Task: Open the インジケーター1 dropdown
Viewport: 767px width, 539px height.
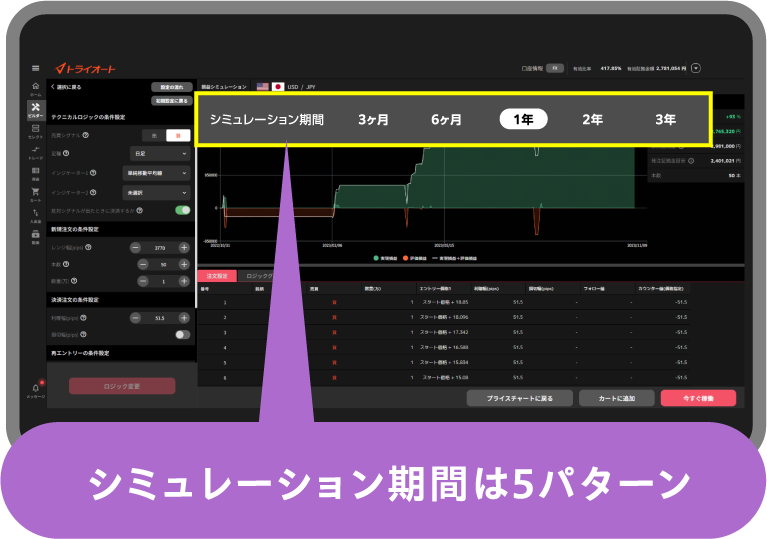Action: (x=156, y=173)
